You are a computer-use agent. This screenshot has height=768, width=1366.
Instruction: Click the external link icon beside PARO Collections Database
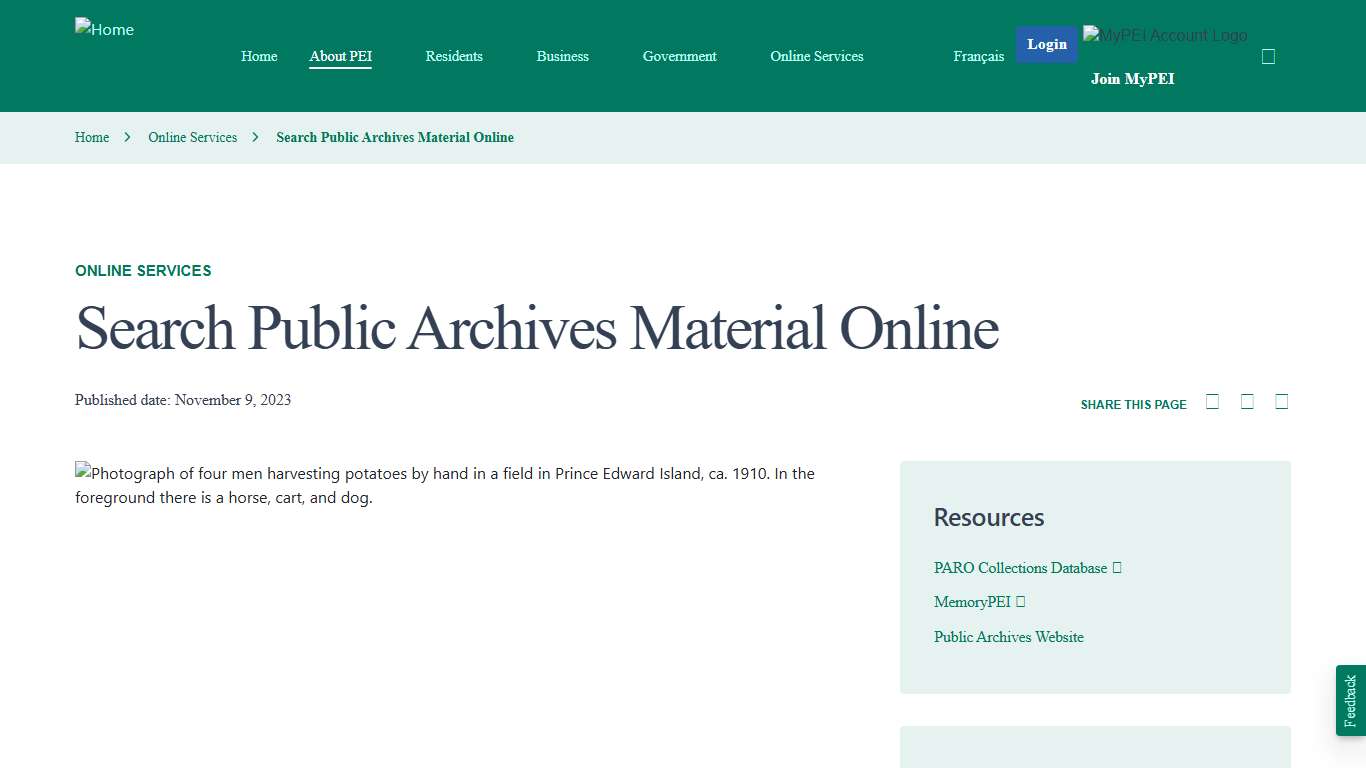pyautogui.click(x=1117, y=567)
